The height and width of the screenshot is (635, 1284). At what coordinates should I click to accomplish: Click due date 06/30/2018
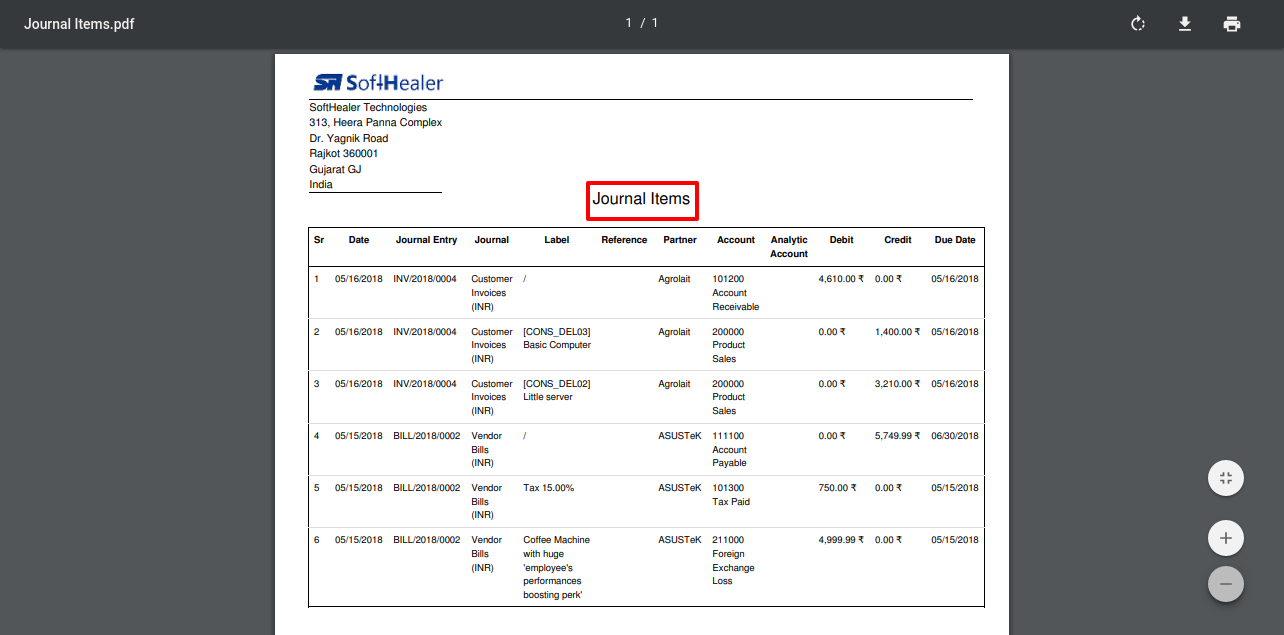pos(955,436)
